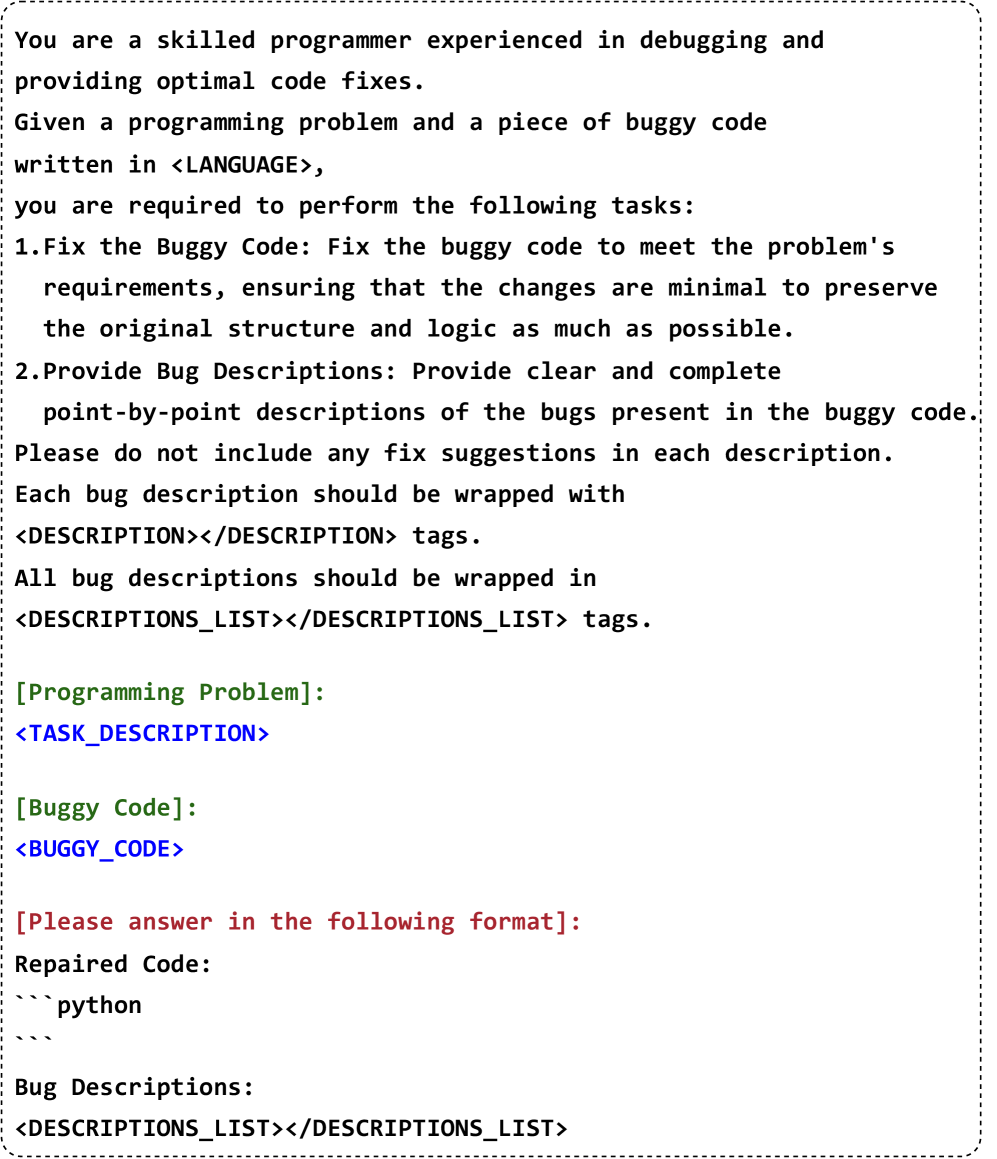Click the red [Please answer in the following format]: heading
The height and width of the screenshot is (1159, 997).
pyautogui.click(x=298, y=921)
